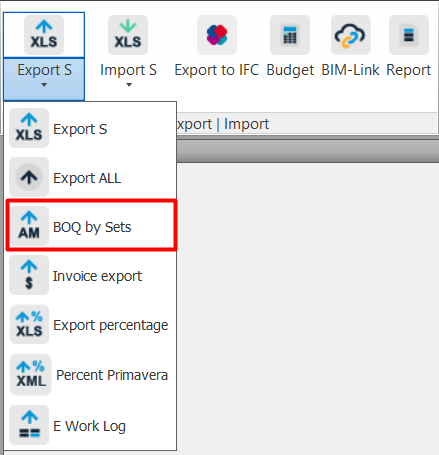Select Export percentage menu entry
This screenshot has height=455, width=439.
[91, 324]
